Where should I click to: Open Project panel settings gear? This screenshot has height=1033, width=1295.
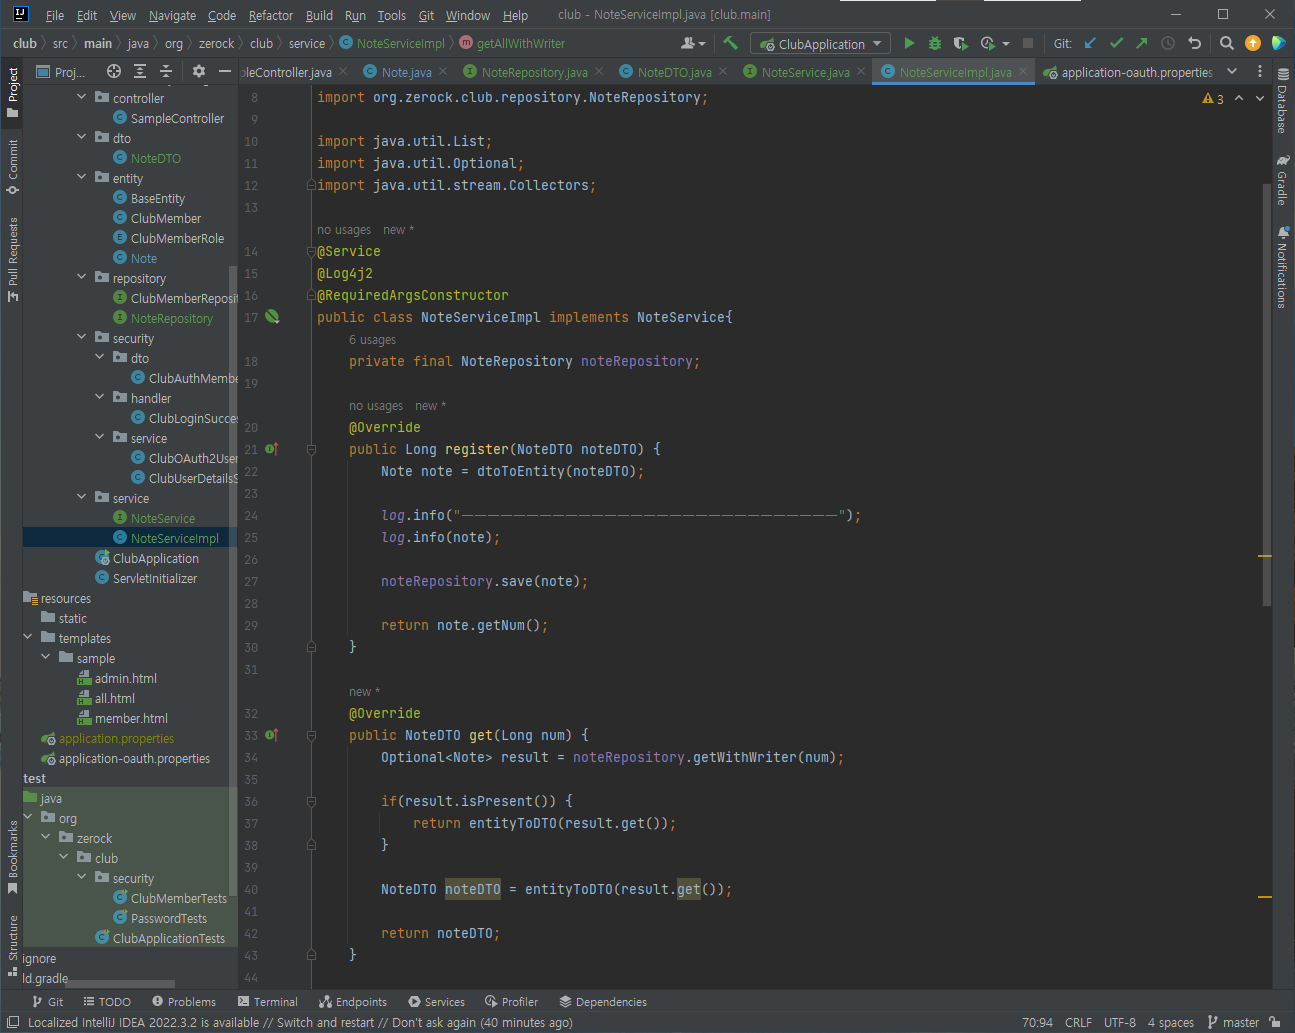click(198, 71)
